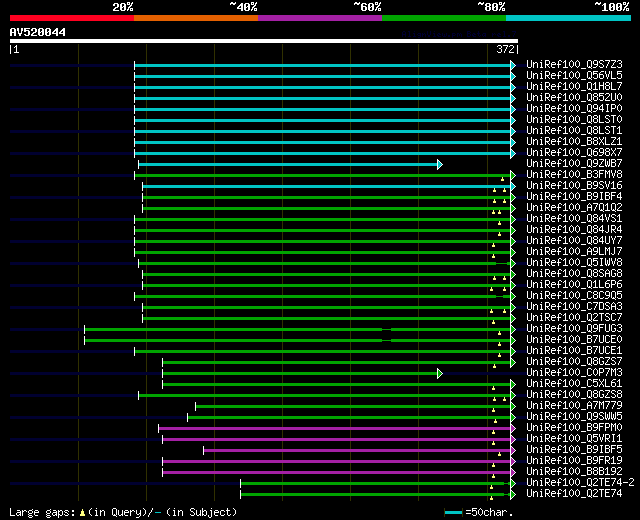Click the yellow gap marker under B3FMV8 bar
This screenshot has width=640, height=520.
click(502, 179)
